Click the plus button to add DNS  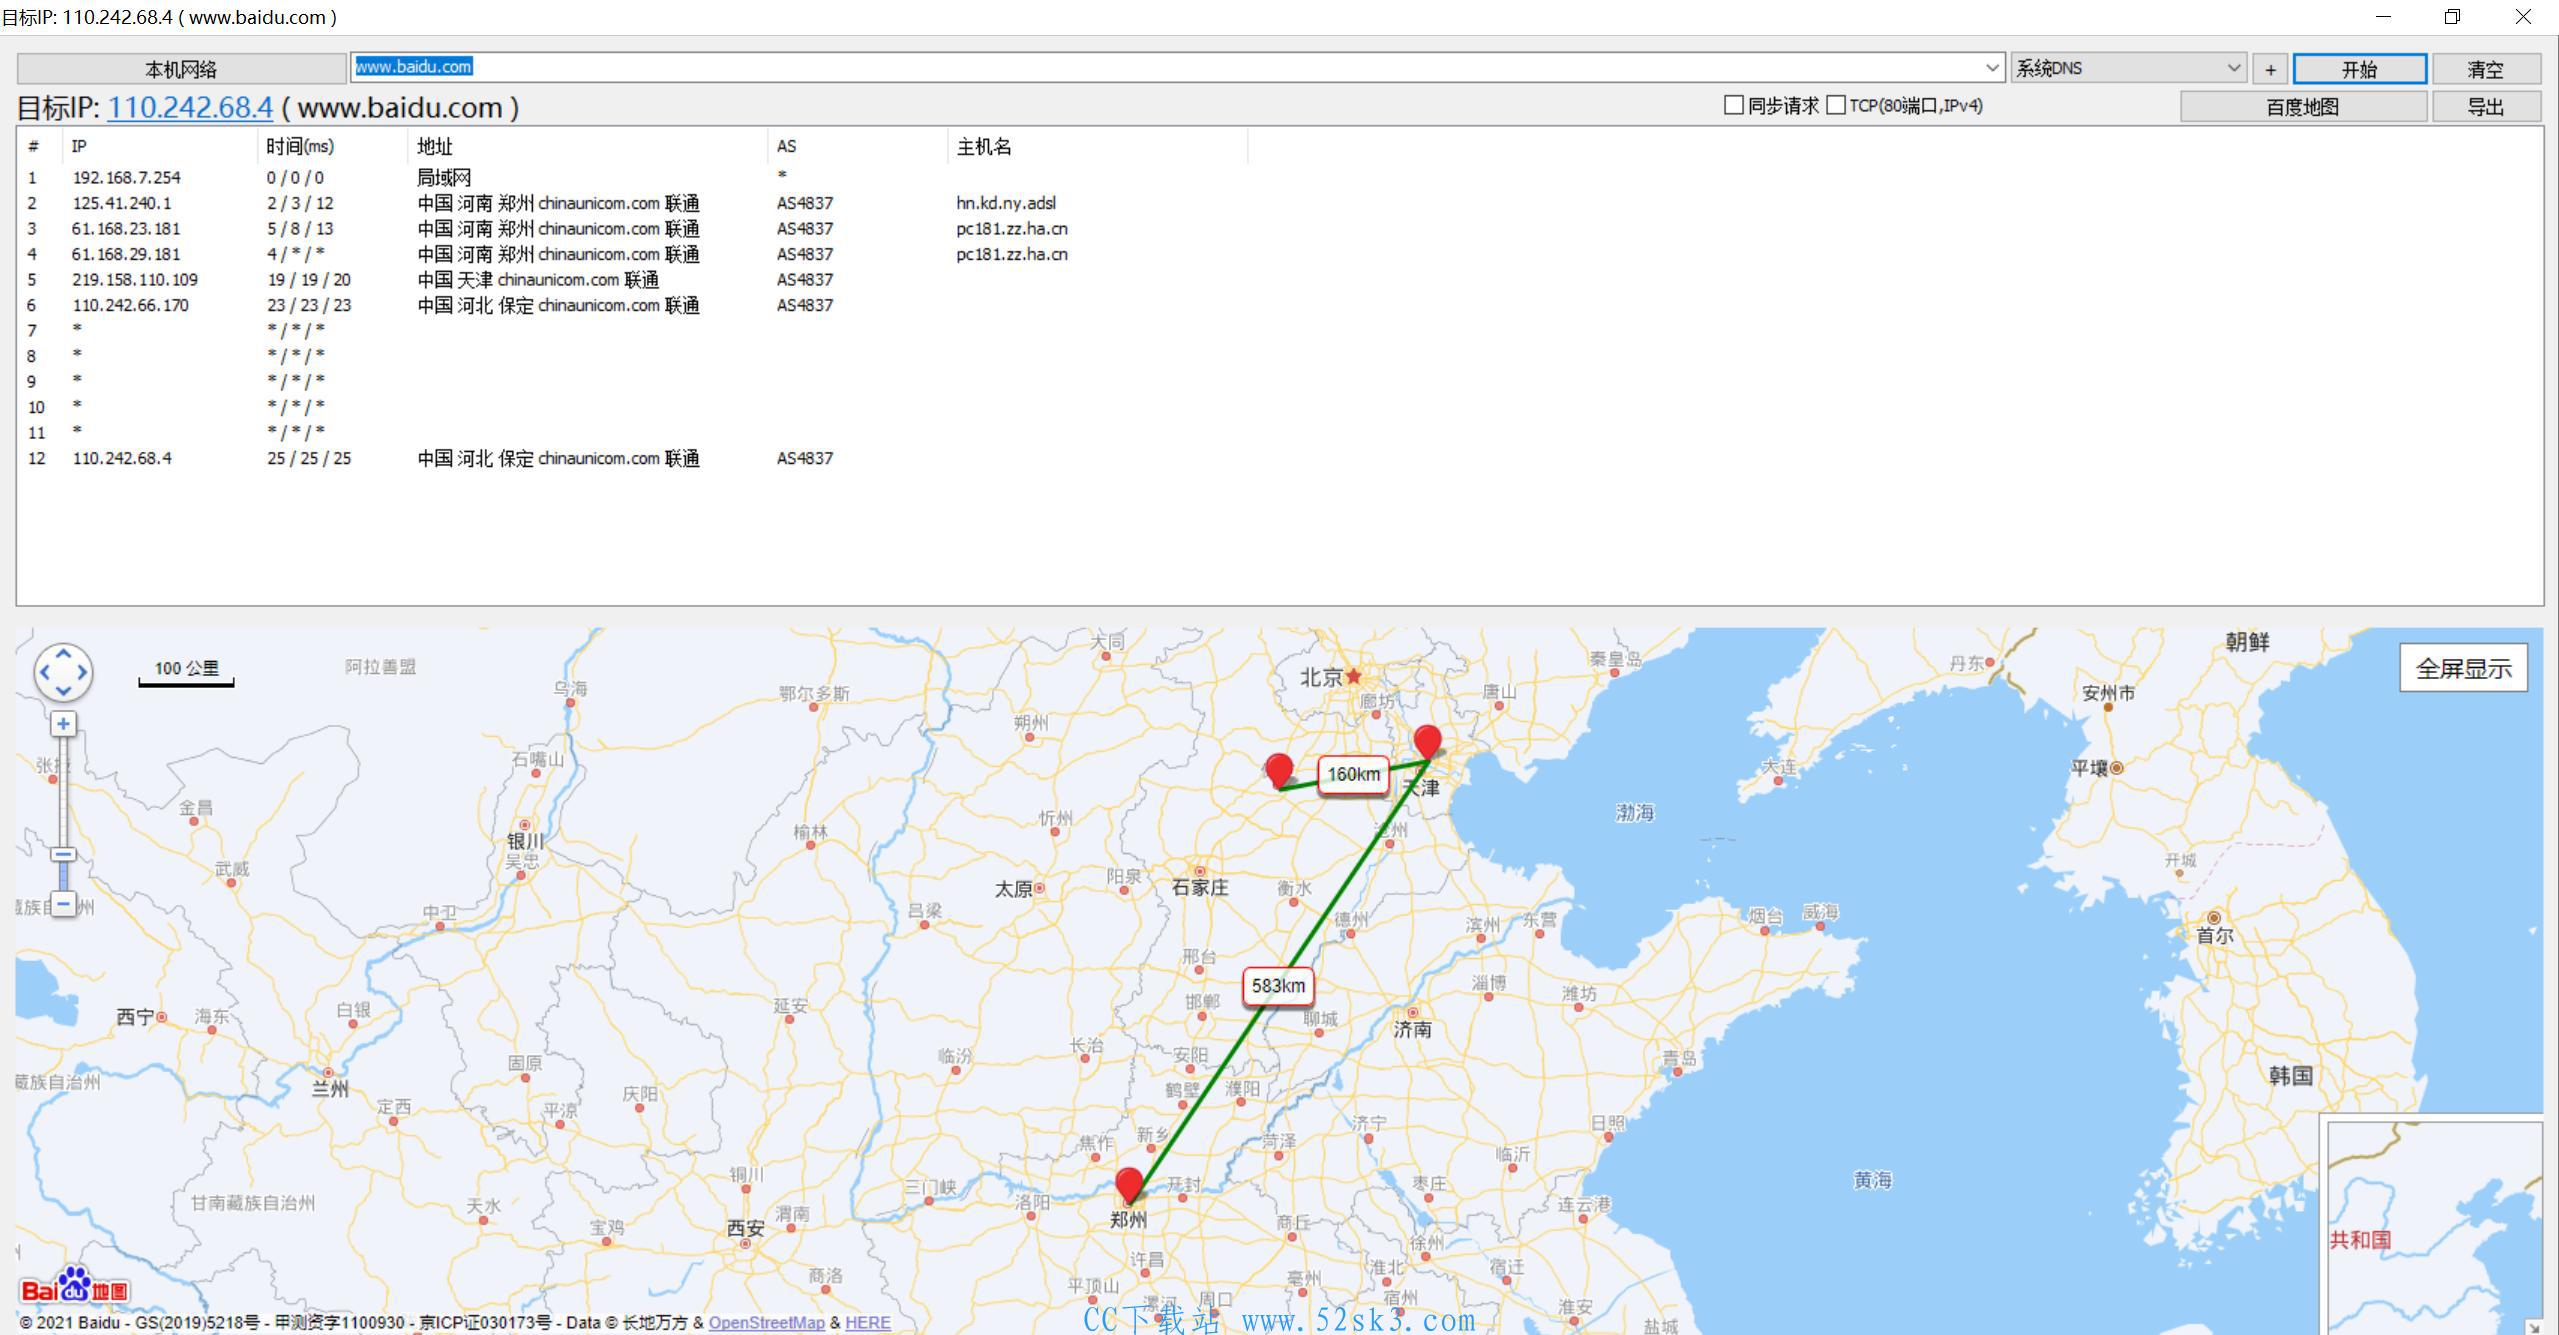click(x=2270, y=69)
